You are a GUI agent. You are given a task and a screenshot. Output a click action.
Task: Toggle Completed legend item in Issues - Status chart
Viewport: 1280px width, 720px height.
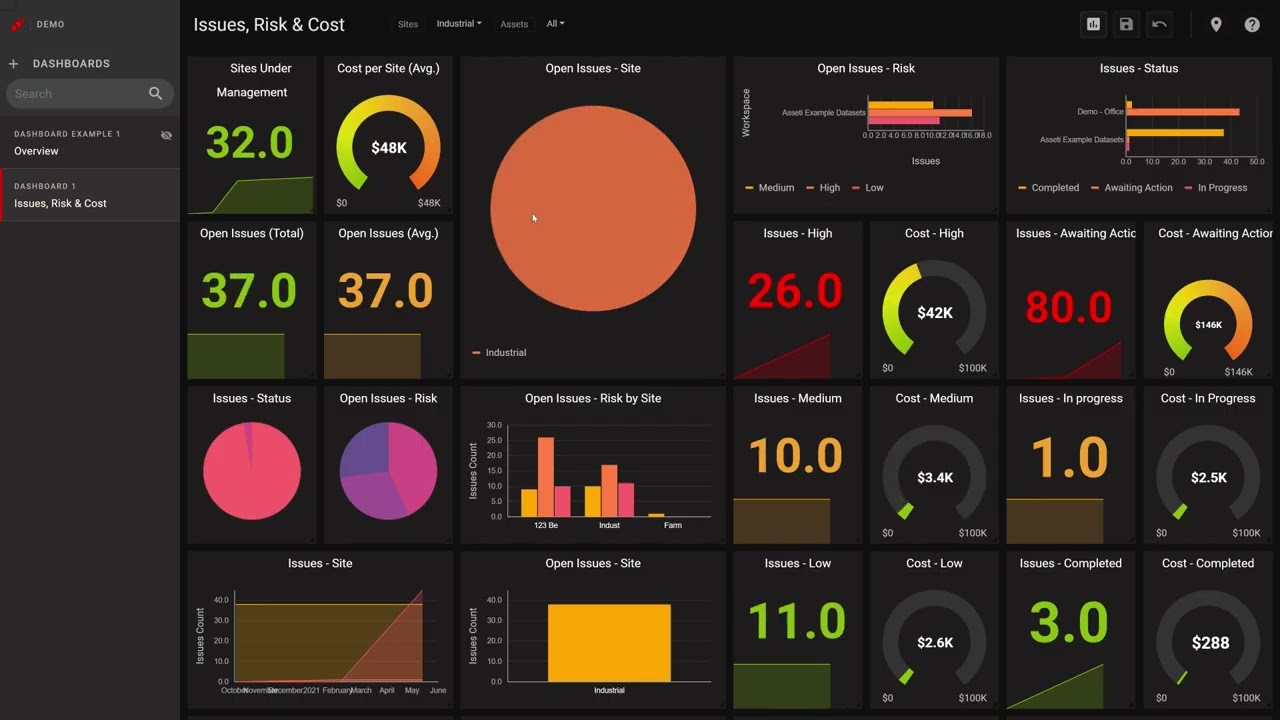click(x=1048, y=188)
